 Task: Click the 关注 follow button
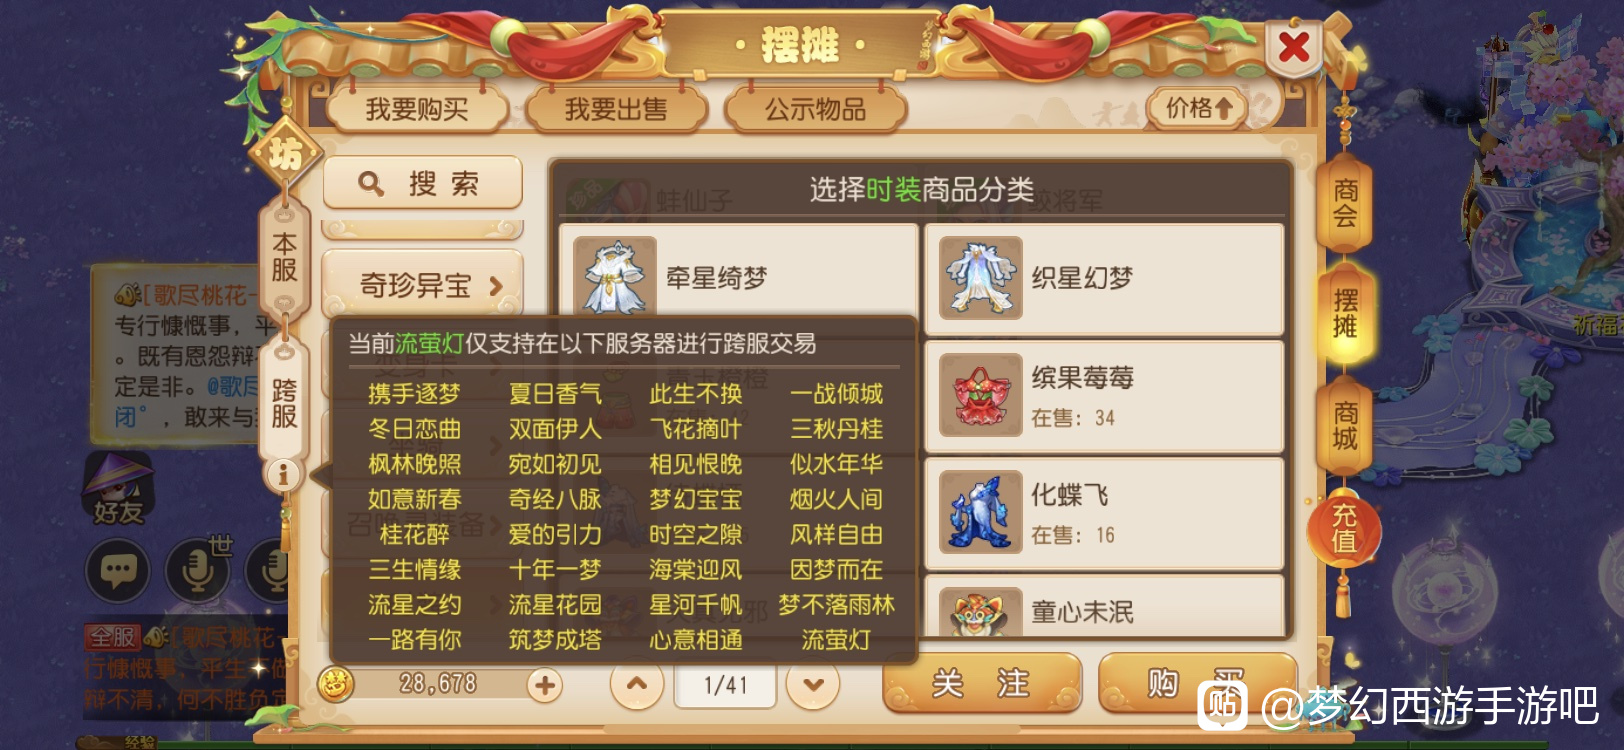[x=982, y=684]
